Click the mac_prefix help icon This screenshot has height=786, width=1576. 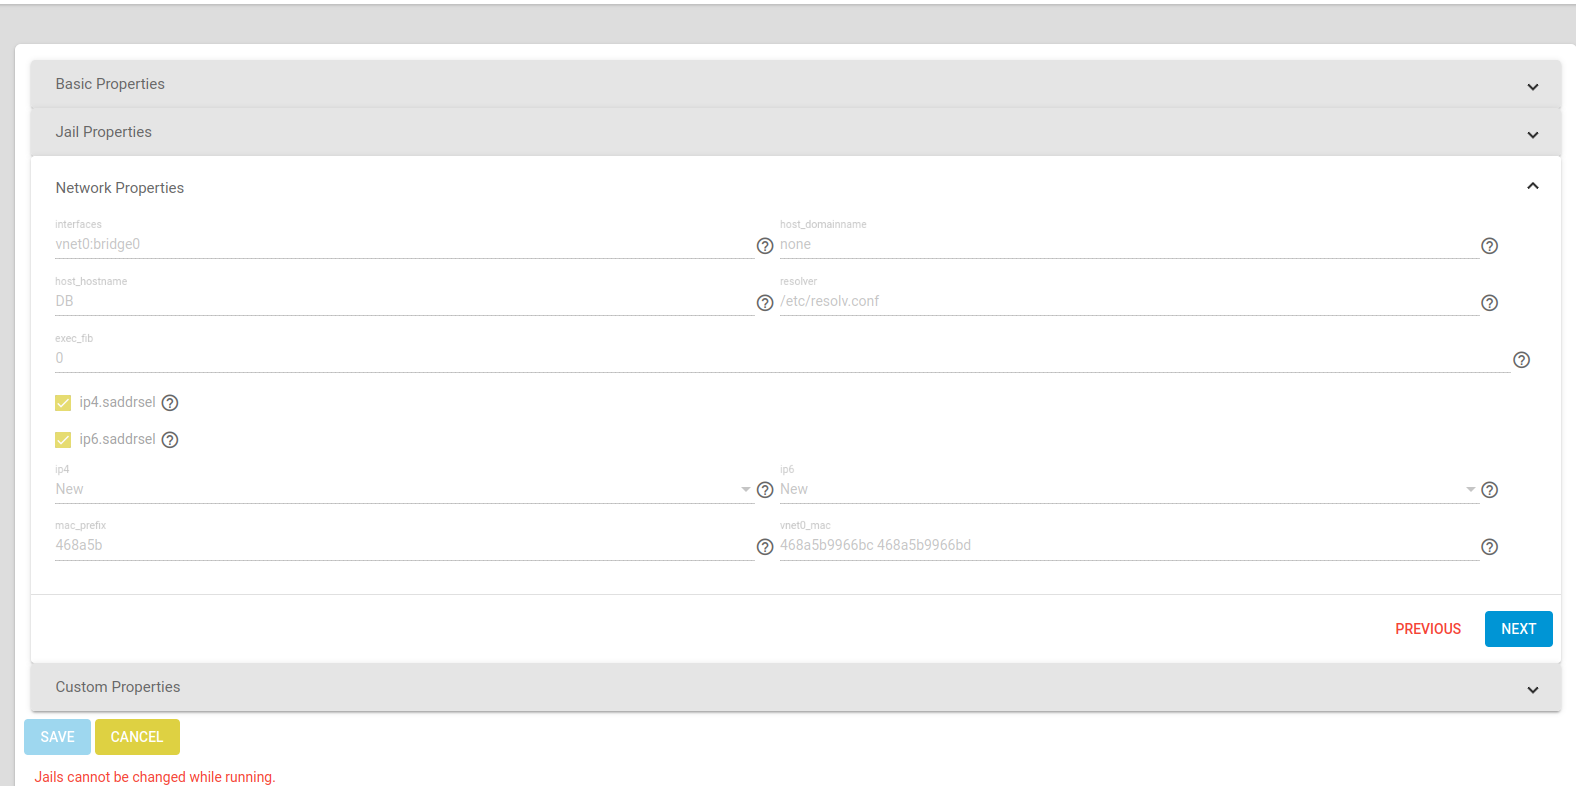tap(765, 547)
